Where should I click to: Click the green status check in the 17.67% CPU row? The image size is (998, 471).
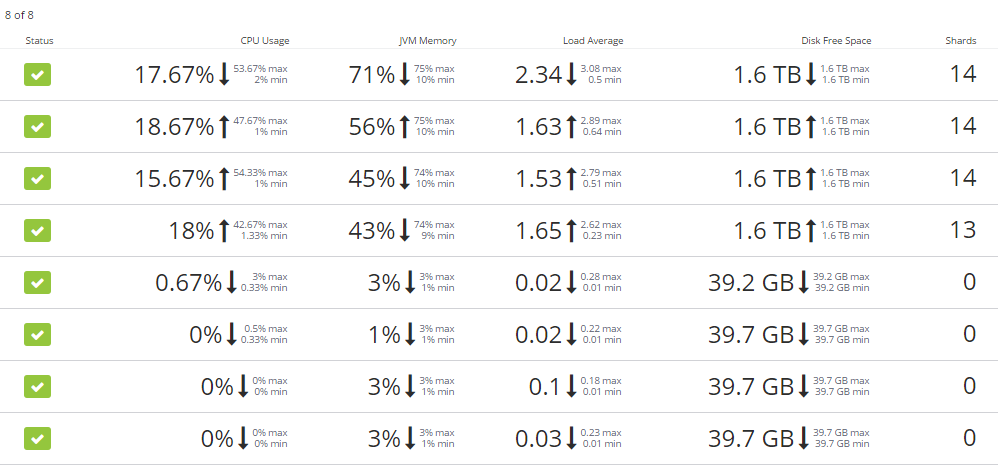[37, 75]
